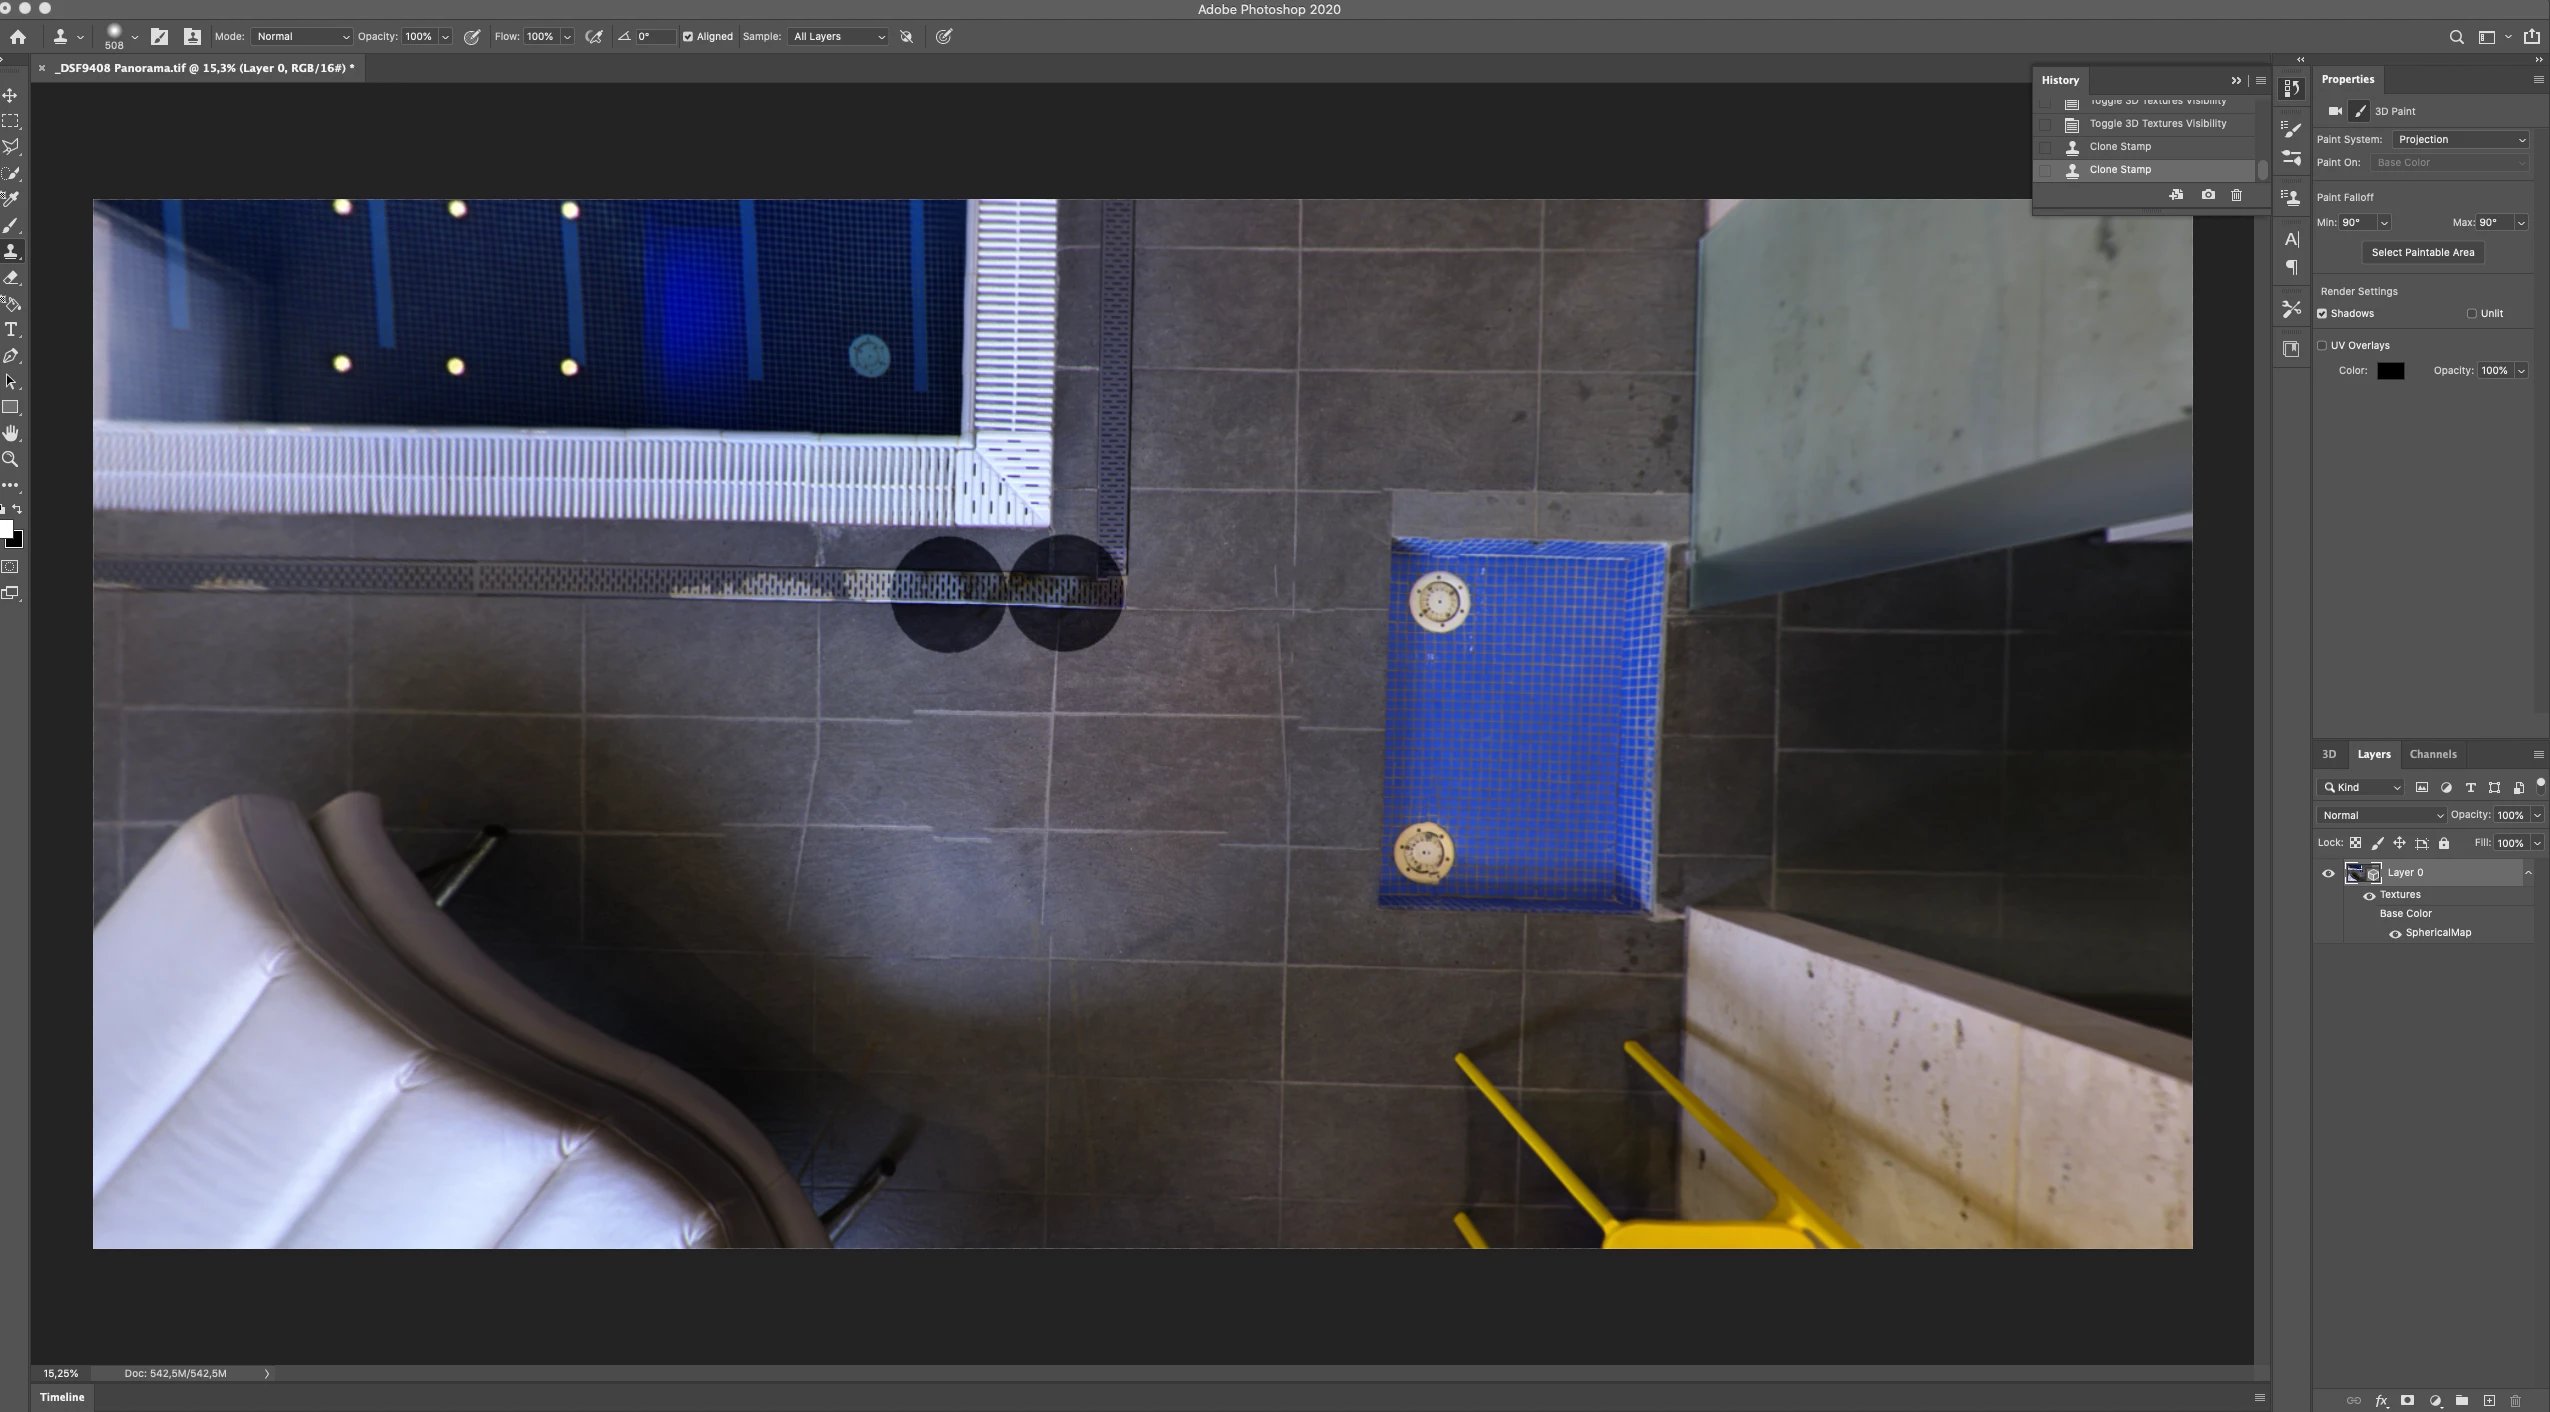Switch to the 3D panel tab
The image size is (2550, 1412).
[x=2328, y=754]
